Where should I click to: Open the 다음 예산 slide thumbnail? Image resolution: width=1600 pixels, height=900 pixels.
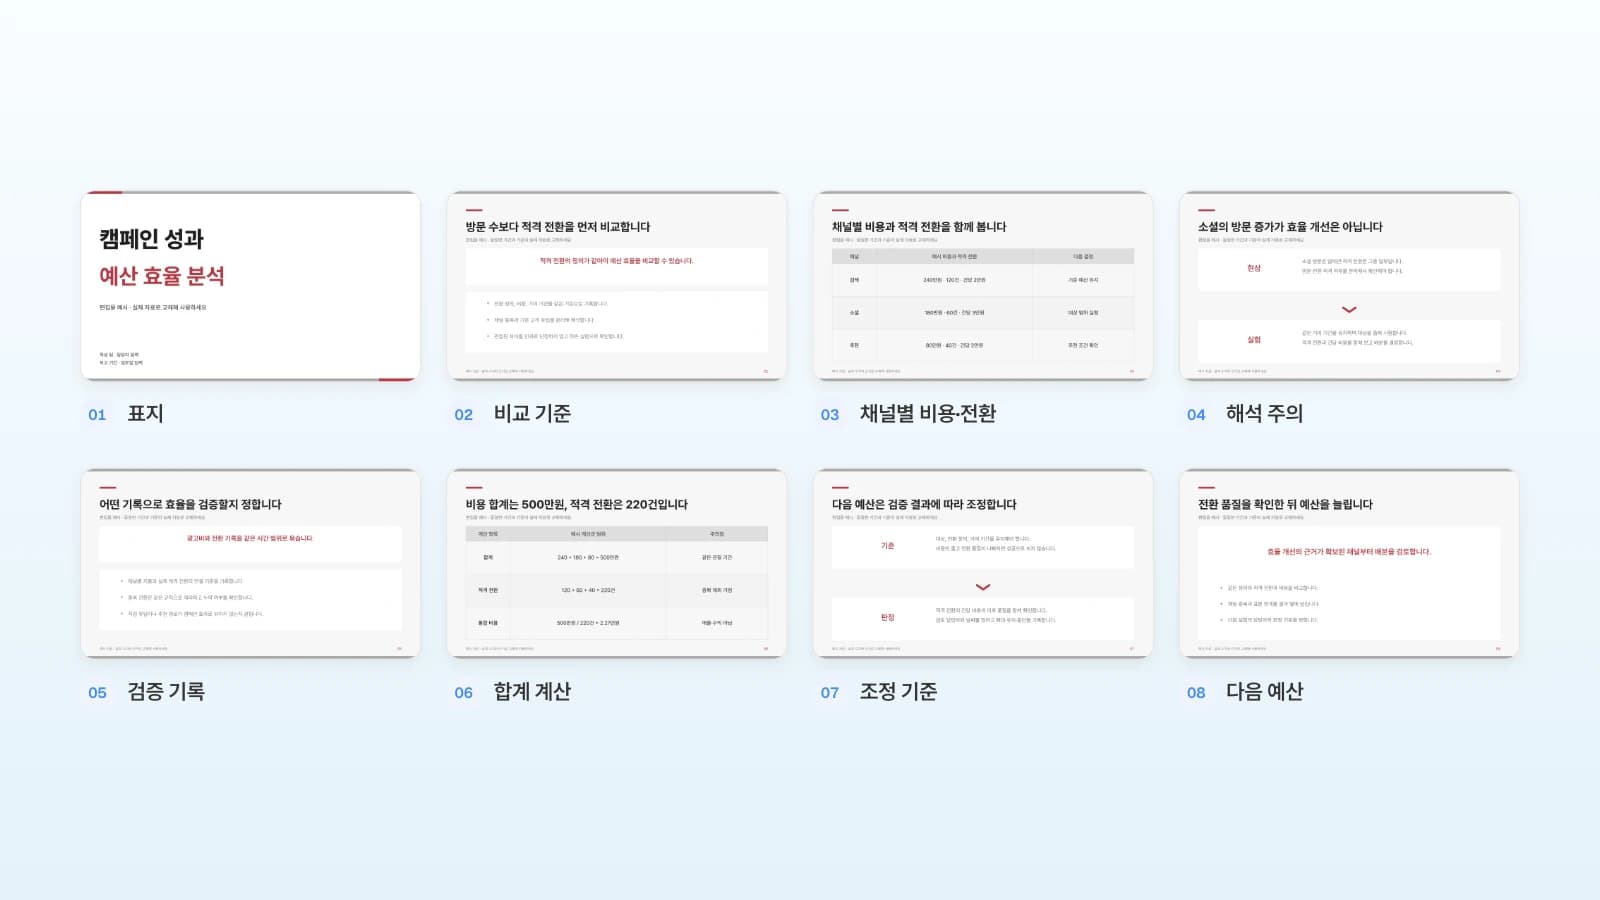(x=1349, y=564)
